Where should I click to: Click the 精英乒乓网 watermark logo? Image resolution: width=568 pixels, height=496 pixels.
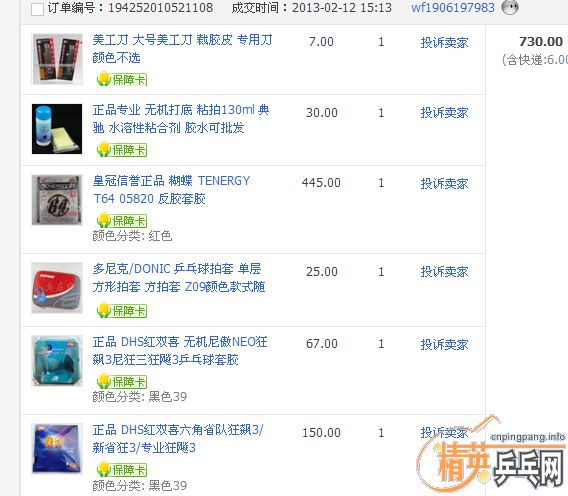point(492,455)
